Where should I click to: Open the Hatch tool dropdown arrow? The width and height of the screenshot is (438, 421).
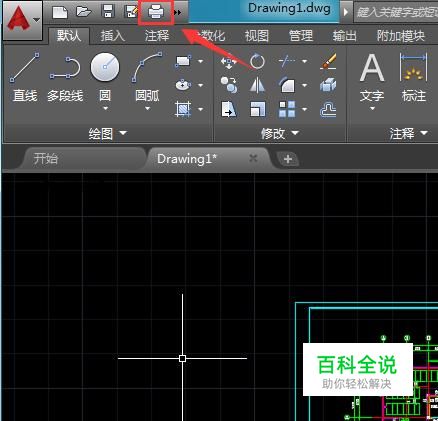click(x=200, y=109)
